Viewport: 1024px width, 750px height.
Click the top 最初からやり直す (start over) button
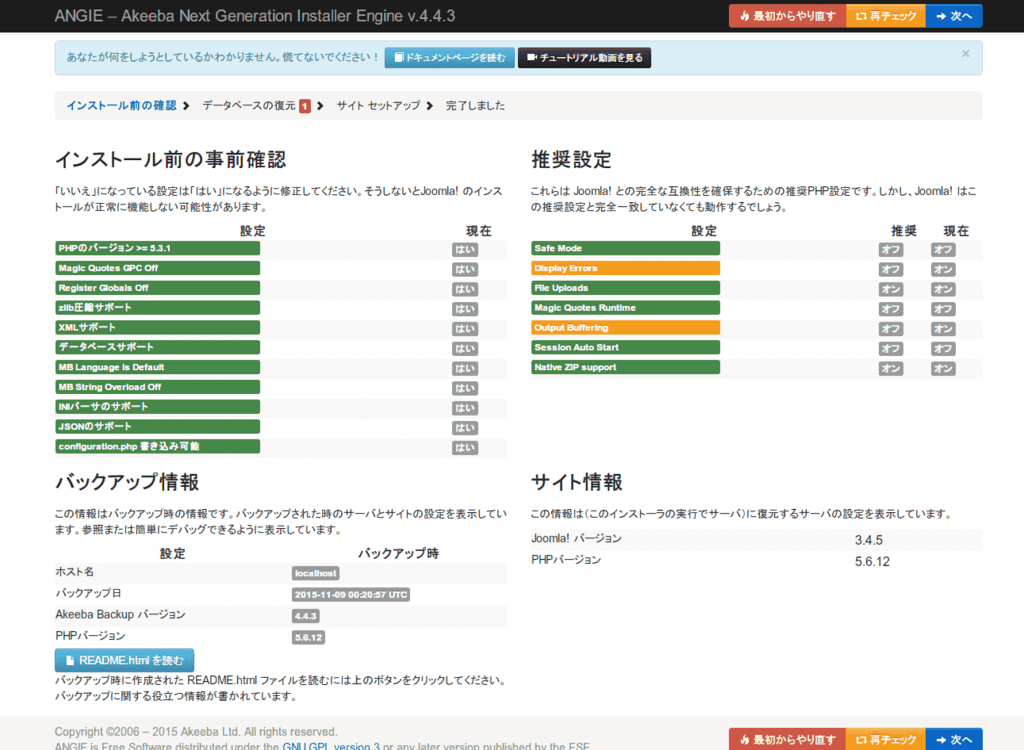point(787,16)
